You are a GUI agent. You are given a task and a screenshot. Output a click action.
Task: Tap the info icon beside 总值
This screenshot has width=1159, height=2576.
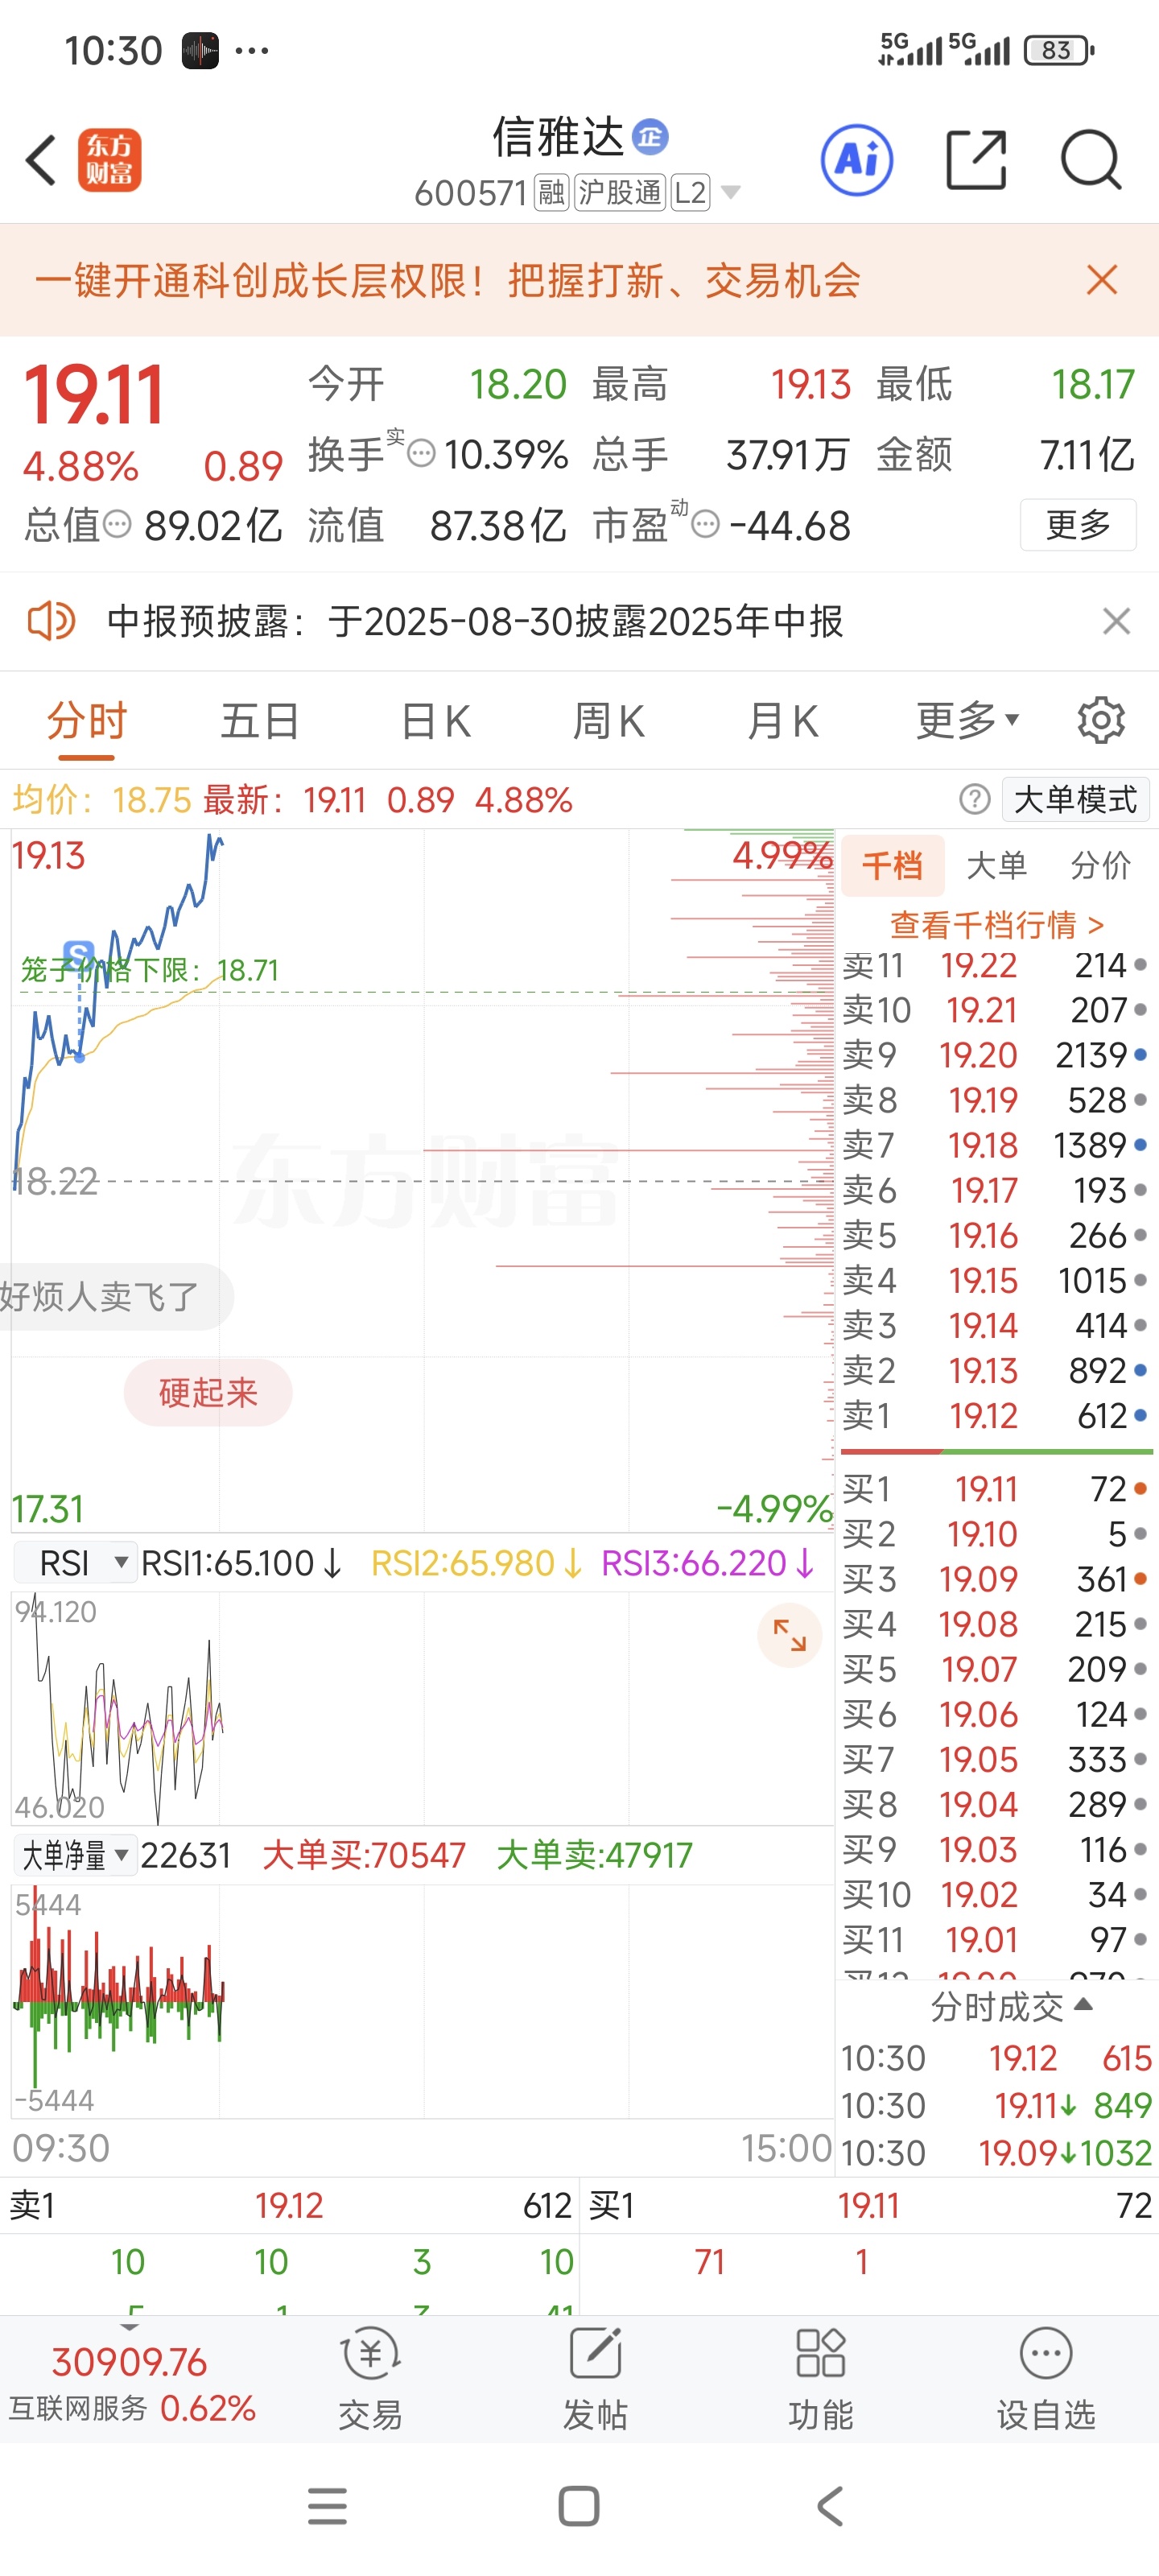(117, 524)
